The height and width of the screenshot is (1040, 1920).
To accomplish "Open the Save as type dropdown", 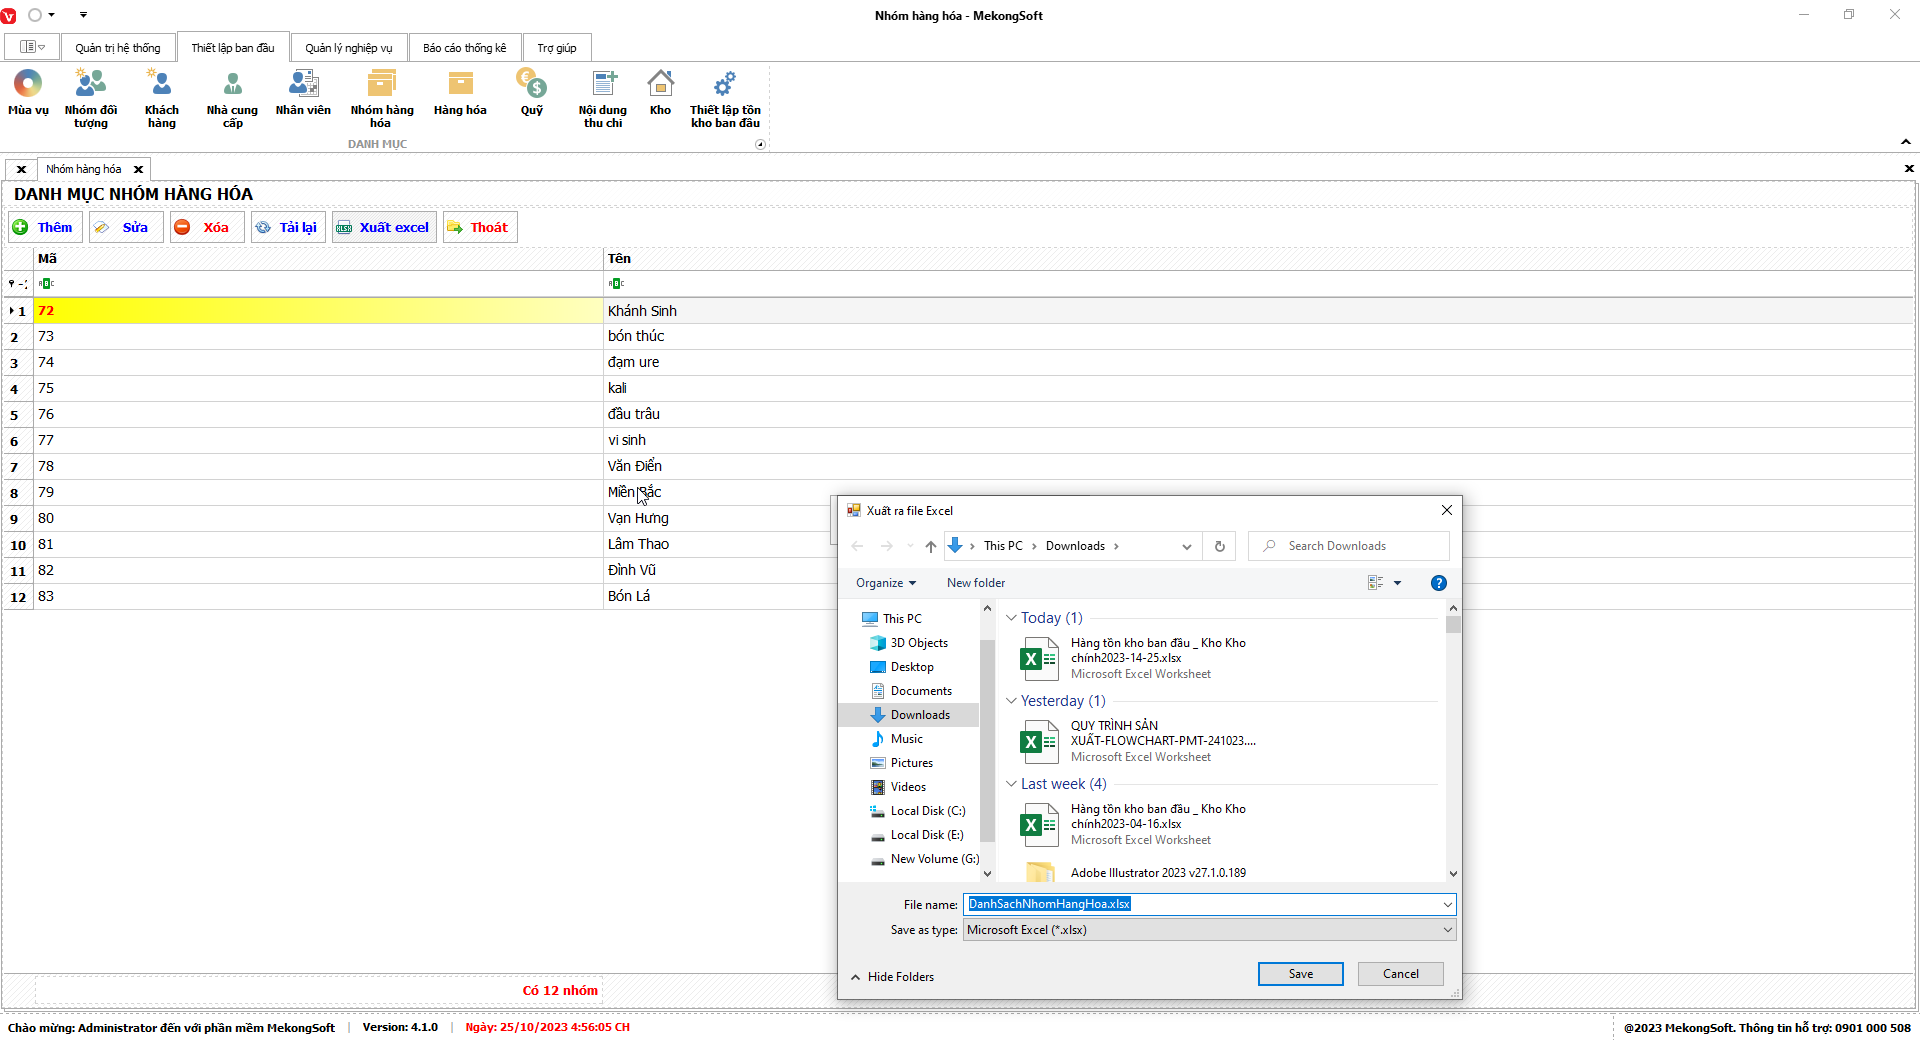I will pyautogui.click(x=1209, y=930).
